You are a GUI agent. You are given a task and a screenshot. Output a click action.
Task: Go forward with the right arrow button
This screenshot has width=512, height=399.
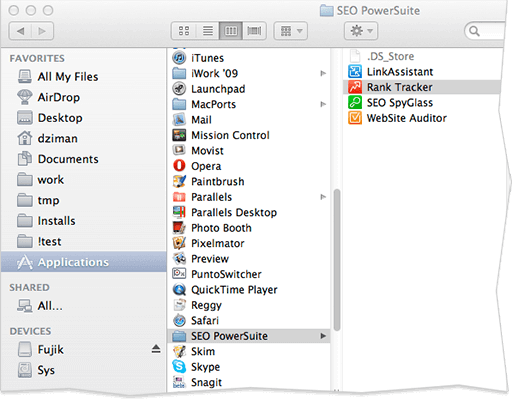point(42,31)
